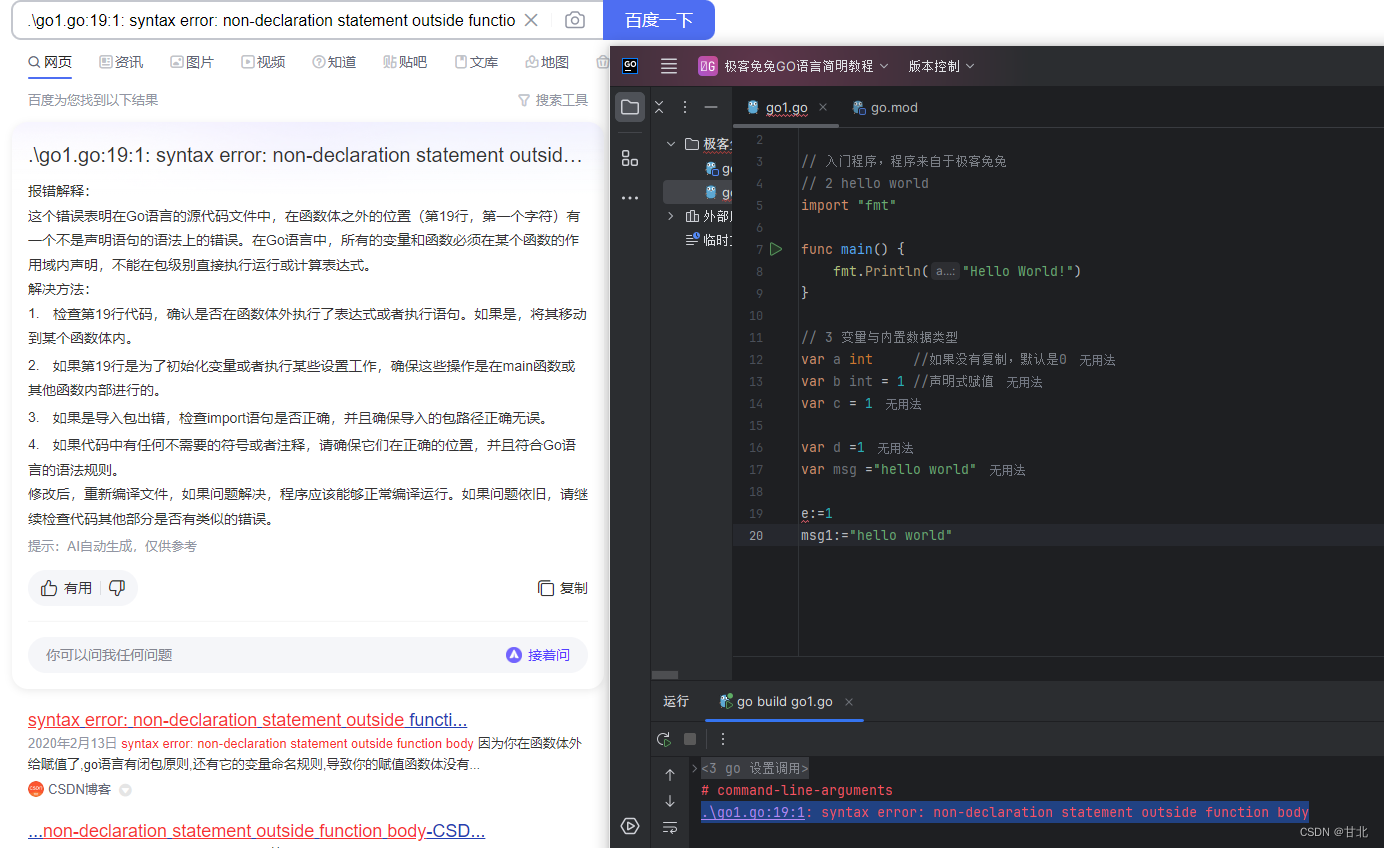This screenshot has width=1384, height=848.
Task: Open Baidu 网页 tab
Action: pyautogui.click(x=50, y=62)
